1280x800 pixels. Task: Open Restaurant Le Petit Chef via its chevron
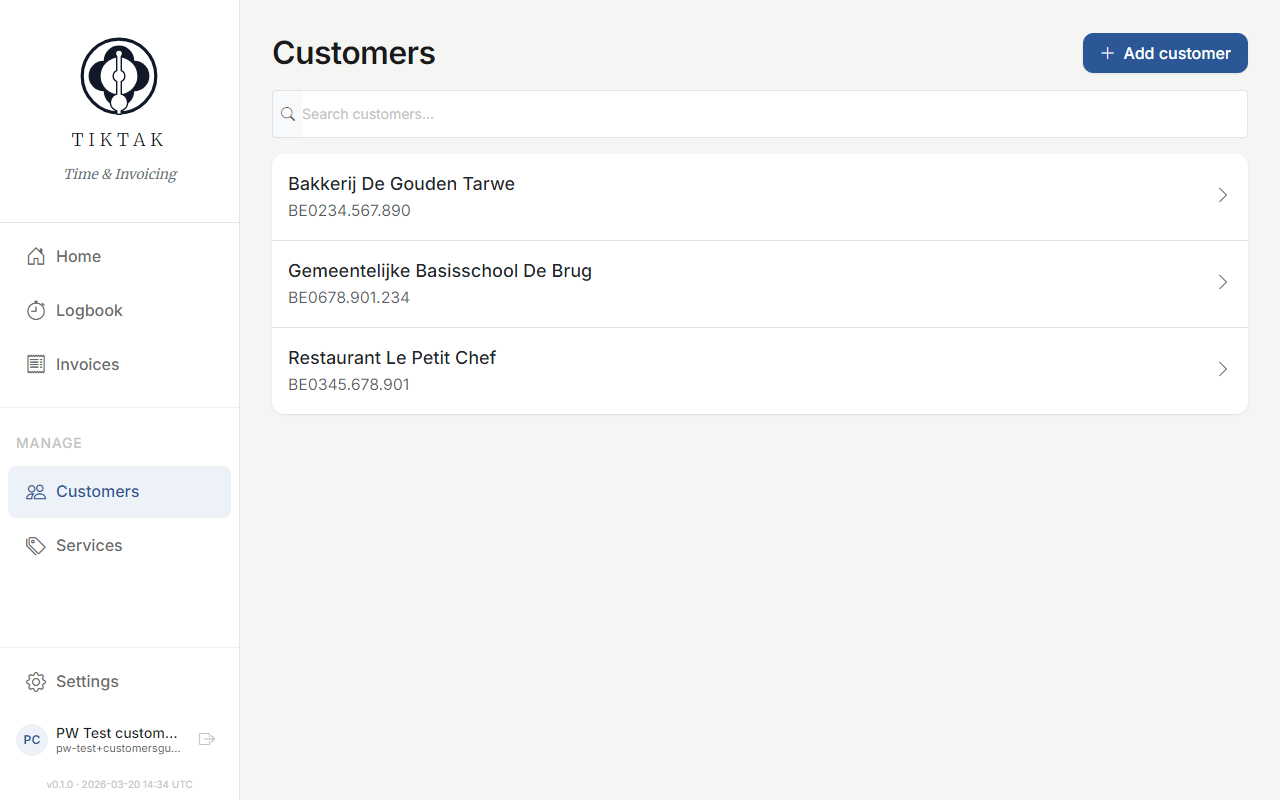click(1222, 369)
